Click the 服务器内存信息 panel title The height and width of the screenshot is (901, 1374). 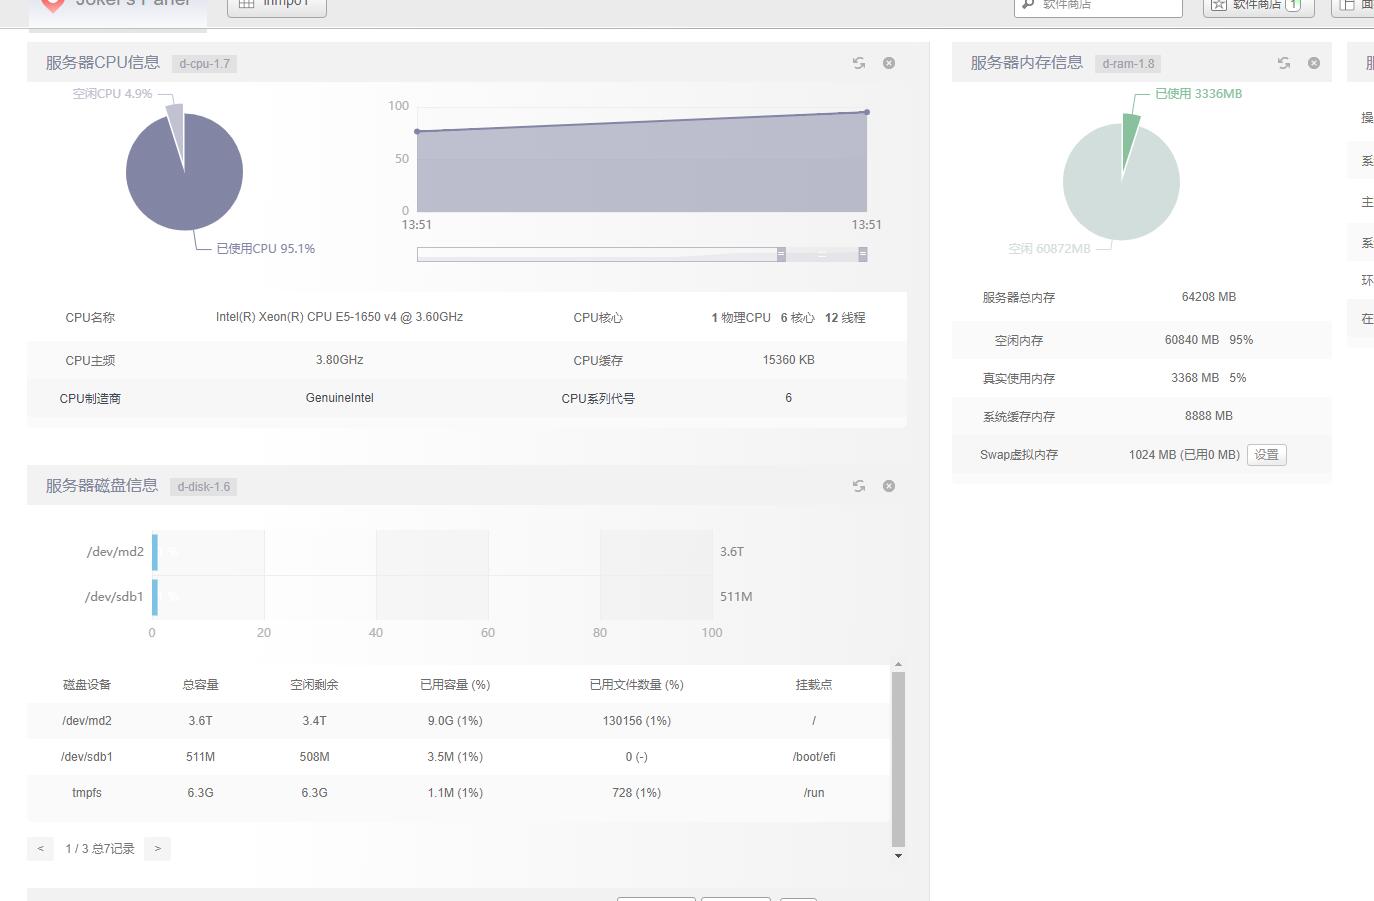point(1026,63)
